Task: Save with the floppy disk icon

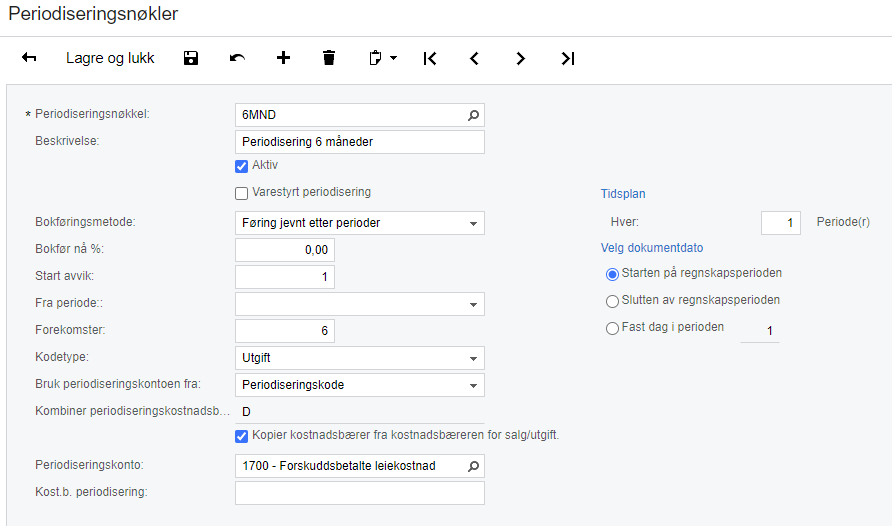Action: 191,58
